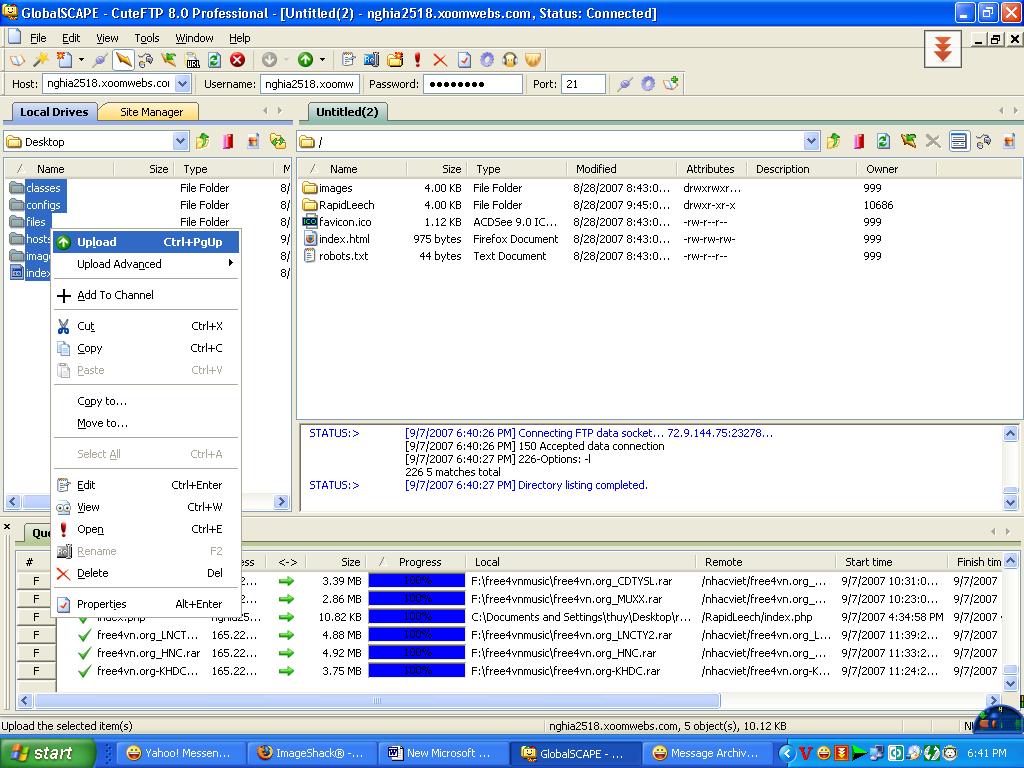Screen dimensions: 1024x768
Task: Open the Upload toolbar button dropdown arrow
Action: point(322,60)
